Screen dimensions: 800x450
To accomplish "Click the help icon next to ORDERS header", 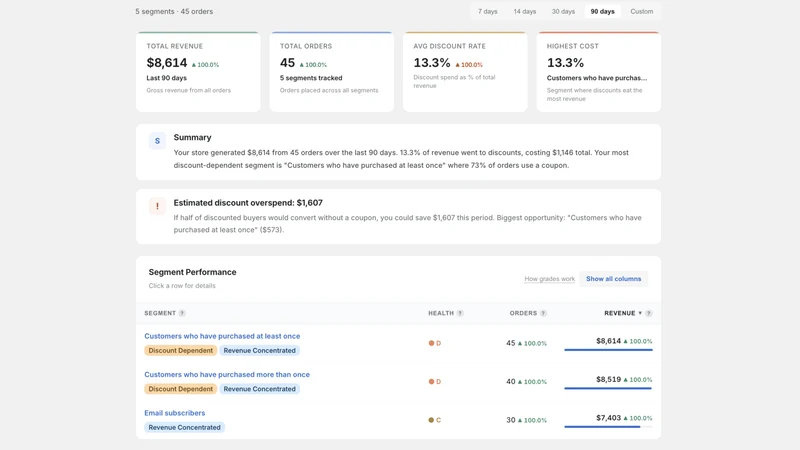I will 543,313.
